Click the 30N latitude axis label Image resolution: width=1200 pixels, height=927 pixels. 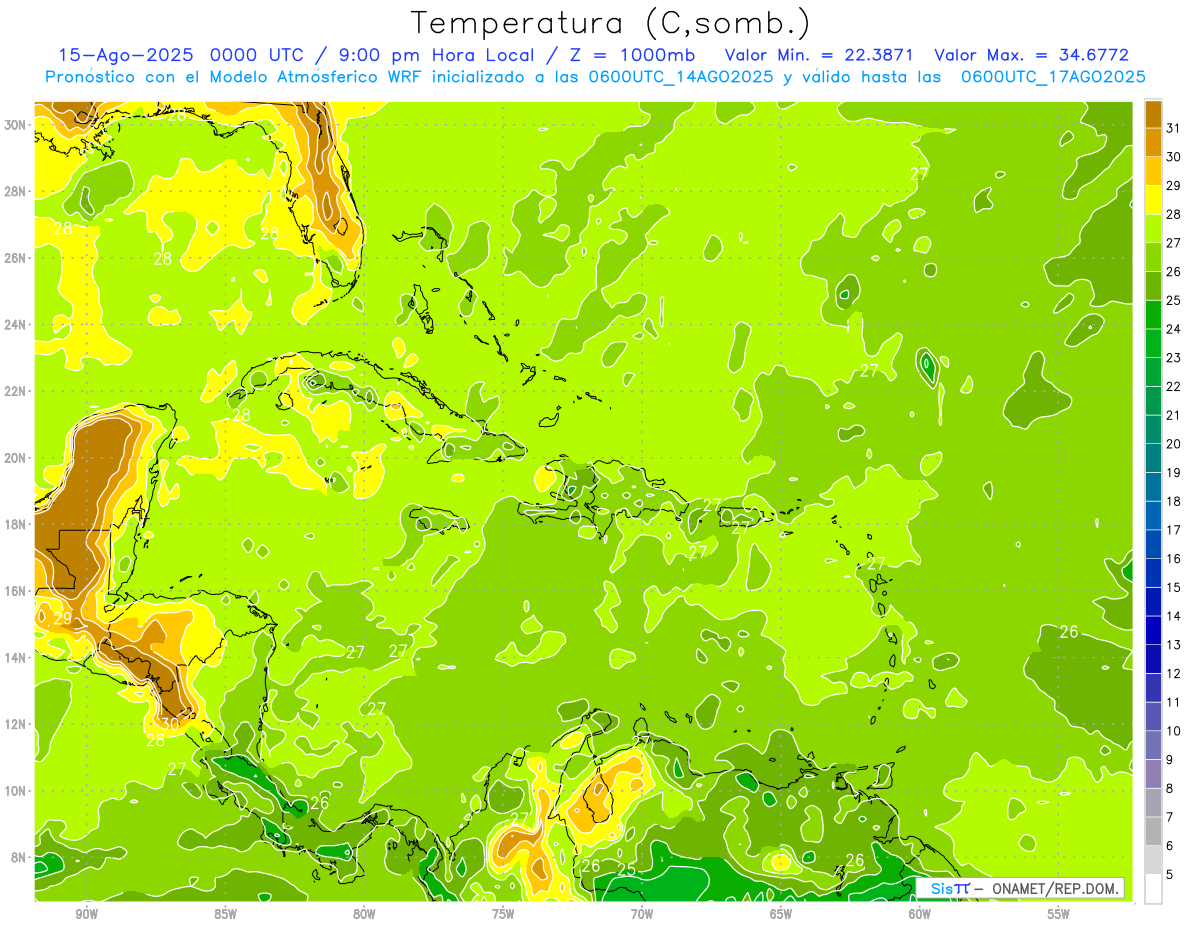pyautogui.click(x=16, y=125)
